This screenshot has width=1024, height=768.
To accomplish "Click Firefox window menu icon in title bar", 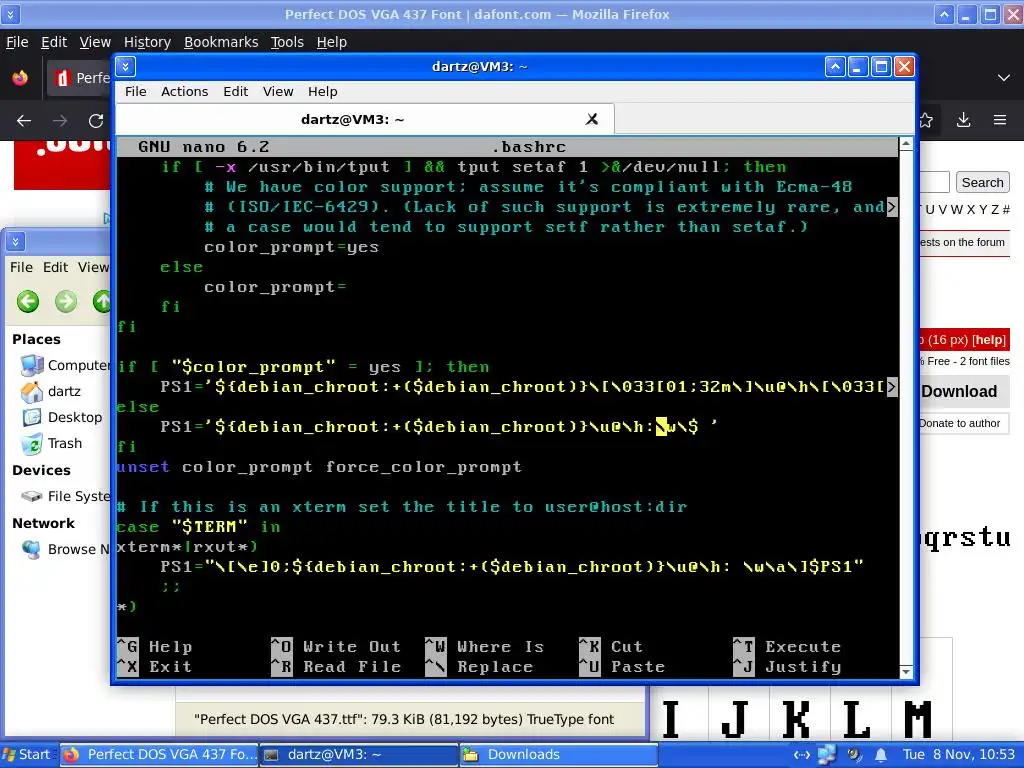I will pos(10,14).
